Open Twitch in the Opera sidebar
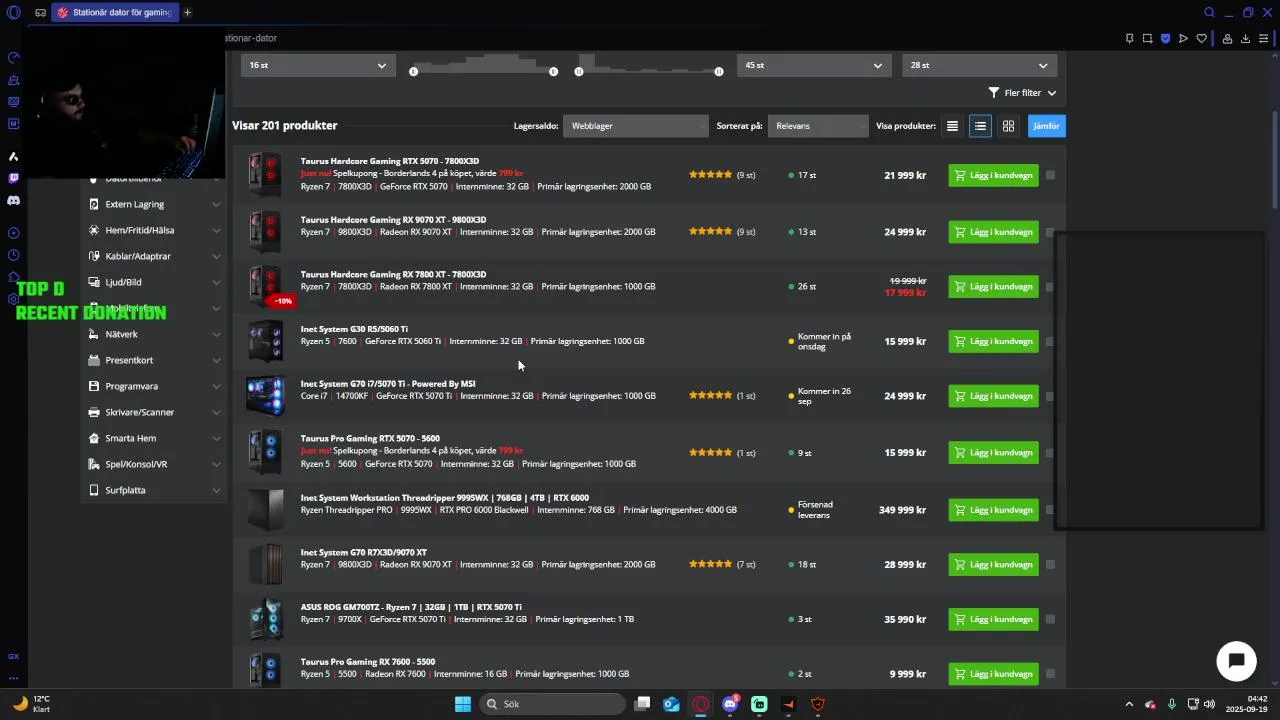Image resolution: width=1280 pixels, height=720 pixels. point(13,178)
